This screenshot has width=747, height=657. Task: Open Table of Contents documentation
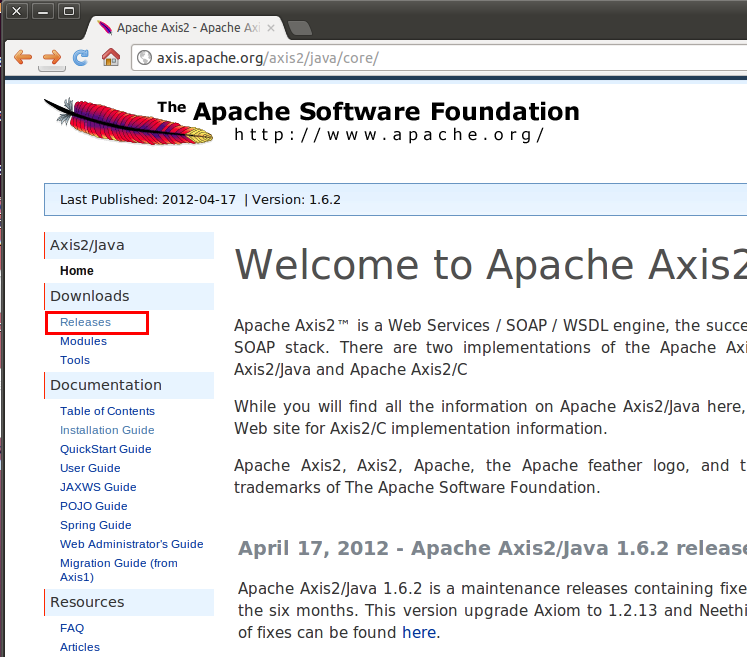[x=107, y=411]
